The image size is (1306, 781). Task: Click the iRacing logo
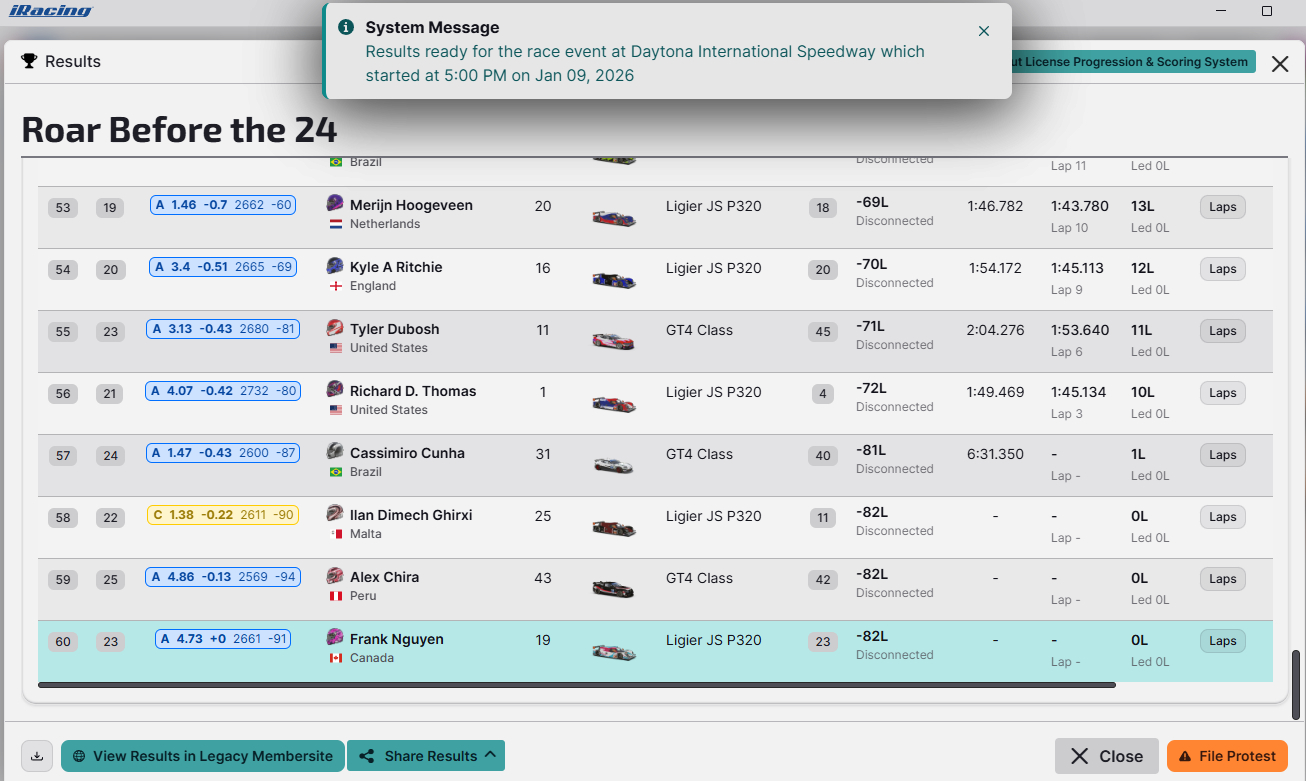pos(50,11)
